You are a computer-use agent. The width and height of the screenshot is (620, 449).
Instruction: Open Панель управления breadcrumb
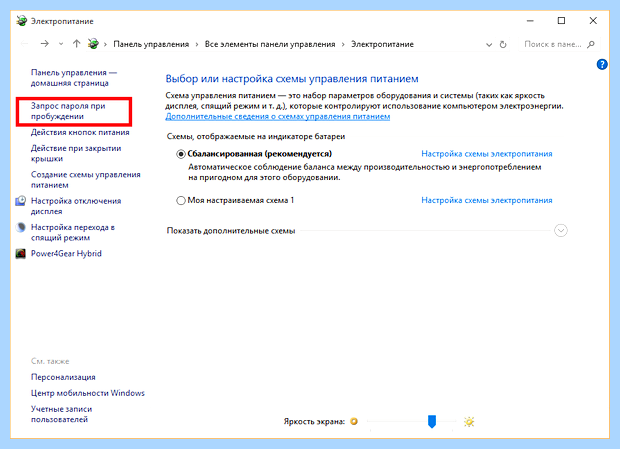coord(151,44)
